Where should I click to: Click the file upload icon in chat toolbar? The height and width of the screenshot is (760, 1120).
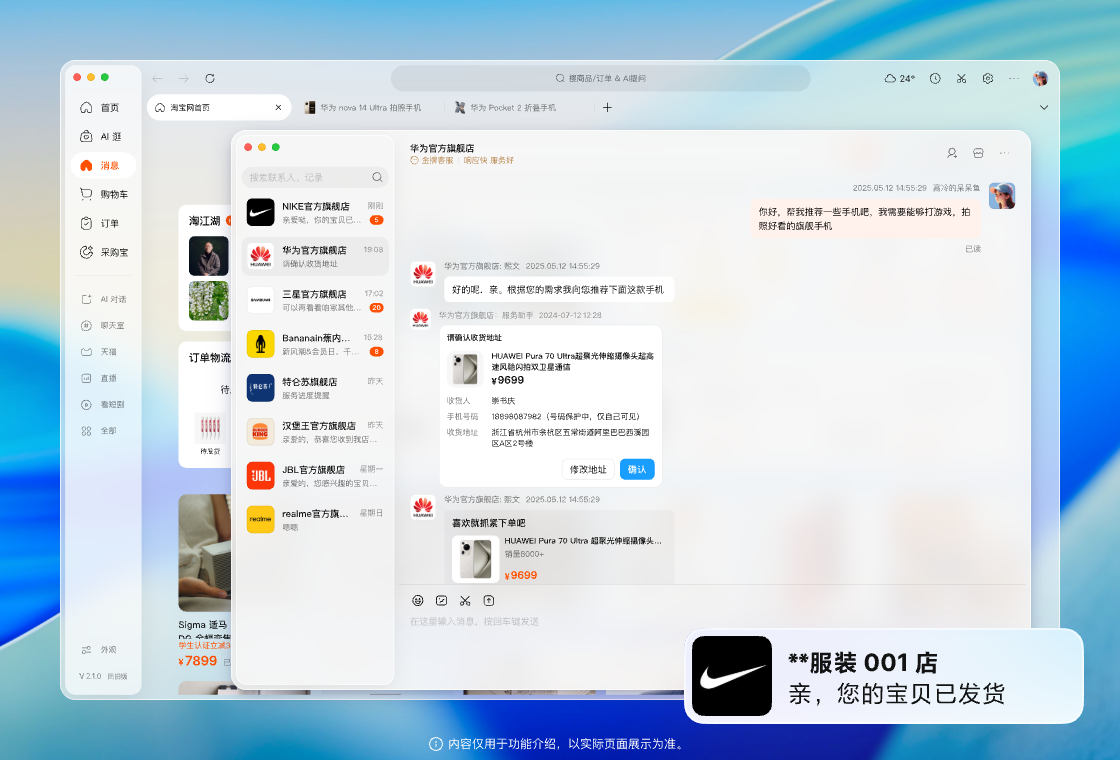click(489, 600)
